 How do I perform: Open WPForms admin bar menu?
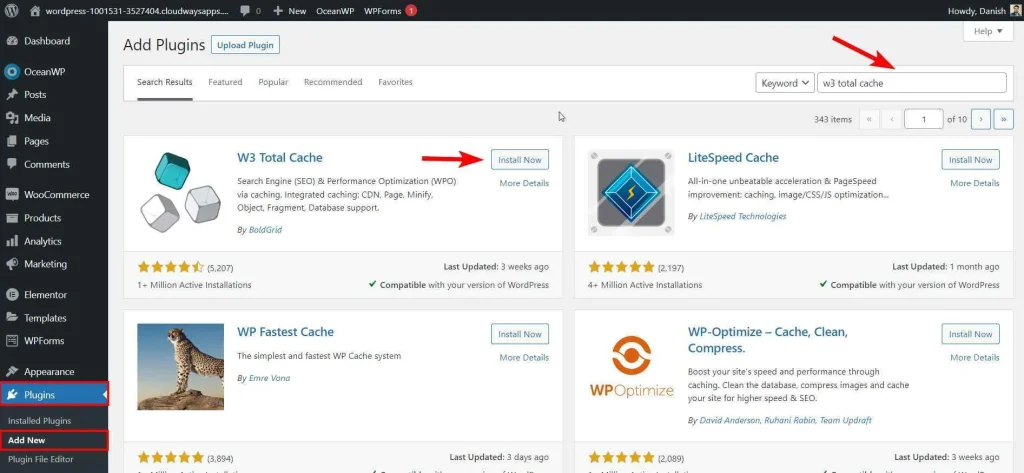(x=390, y=11)
